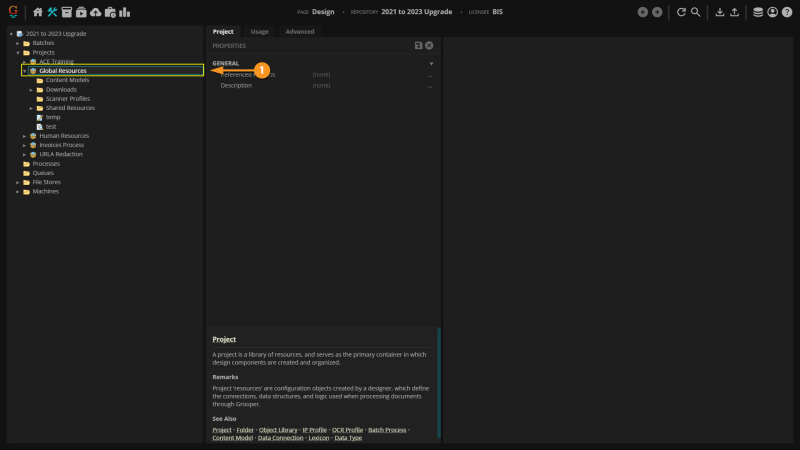The height and width of the screenshot is (450, 800).
Task: Click the help panel vertical scrollbar
Action: [439, 383]
